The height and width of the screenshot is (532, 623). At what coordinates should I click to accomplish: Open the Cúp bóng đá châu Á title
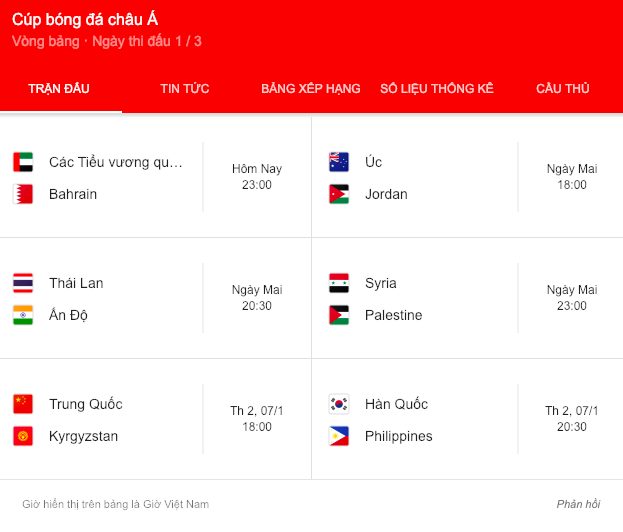85,19
